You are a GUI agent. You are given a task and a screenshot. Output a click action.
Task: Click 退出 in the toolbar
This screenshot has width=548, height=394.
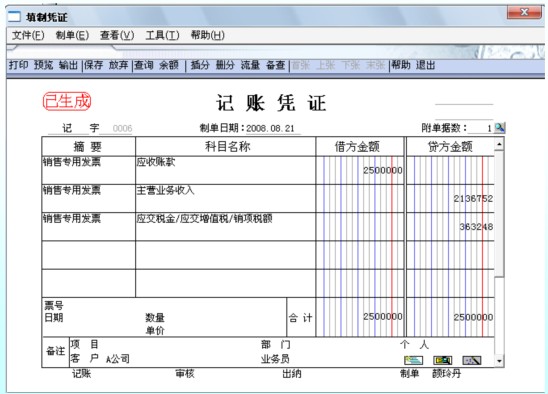[x=425, y=65]
